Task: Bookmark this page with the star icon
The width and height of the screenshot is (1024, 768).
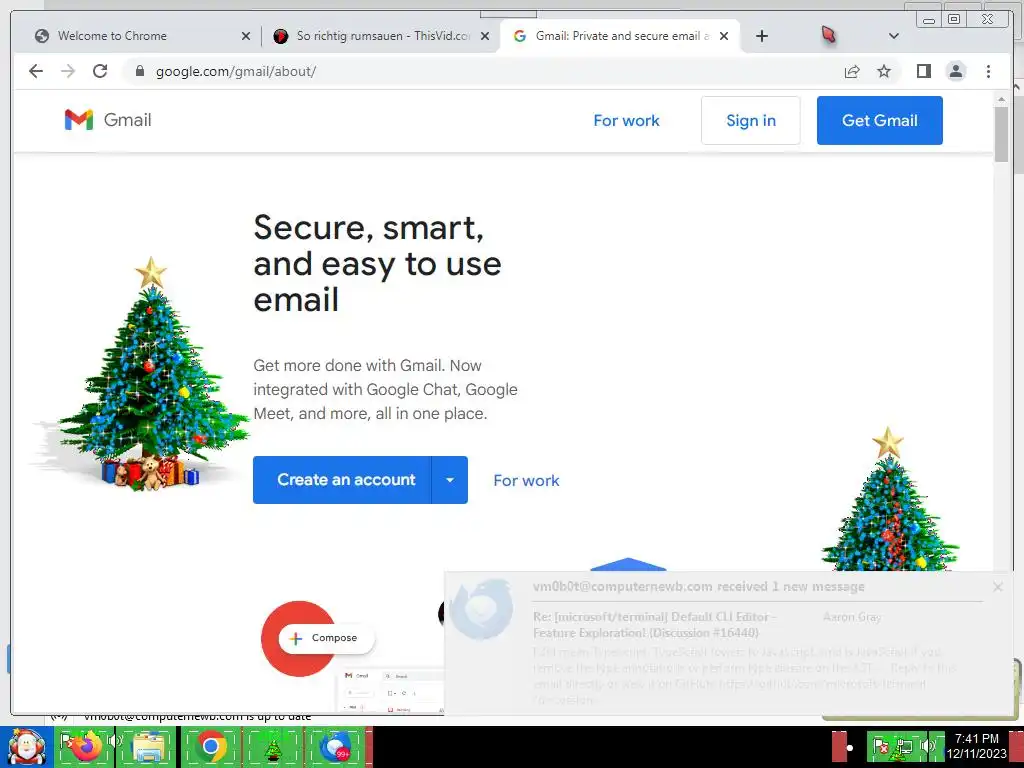Action: (x=884, y=71)
